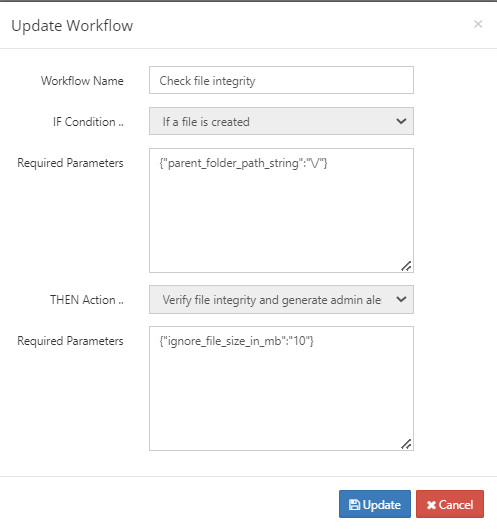Click inside the condition parameters textarea
The image size is (497, 530).
tap(281, 210)
